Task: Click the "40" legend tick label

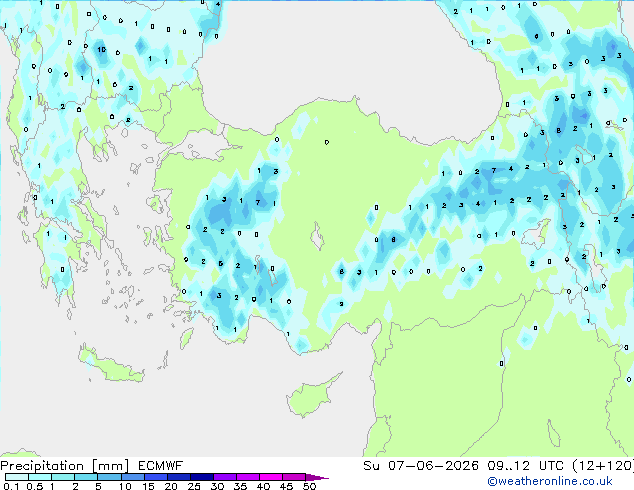Action: pyautogui.click(x=263, y=486)
